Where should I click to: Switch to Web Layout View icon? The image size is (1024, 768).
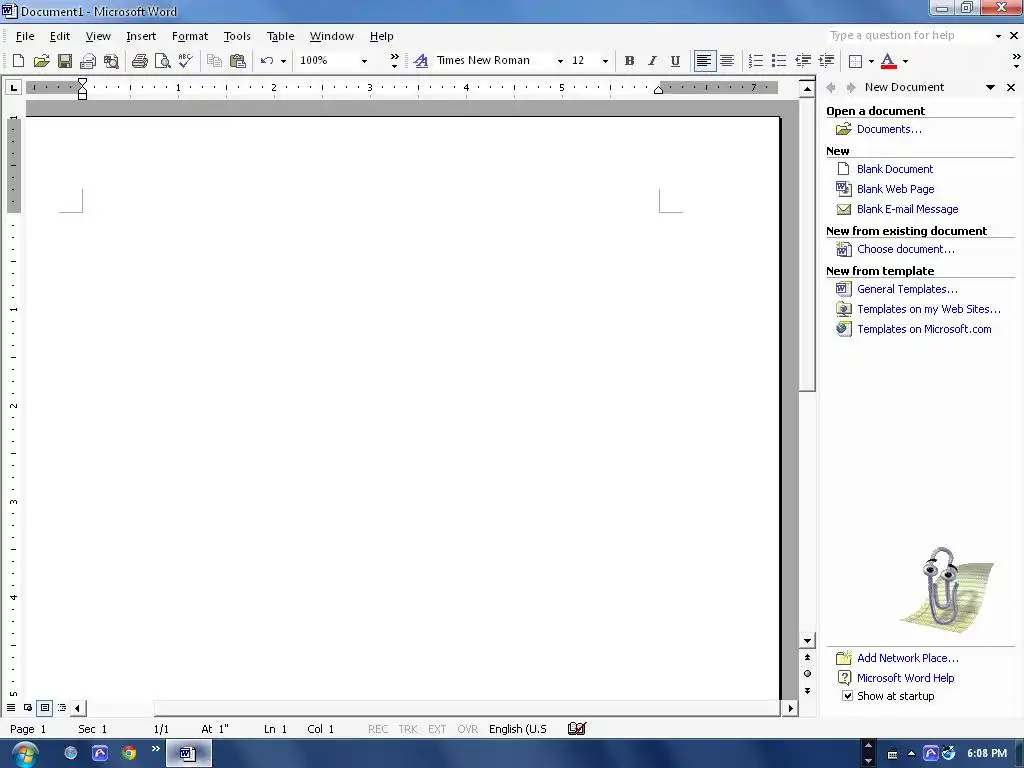click(x=28, y=707)
